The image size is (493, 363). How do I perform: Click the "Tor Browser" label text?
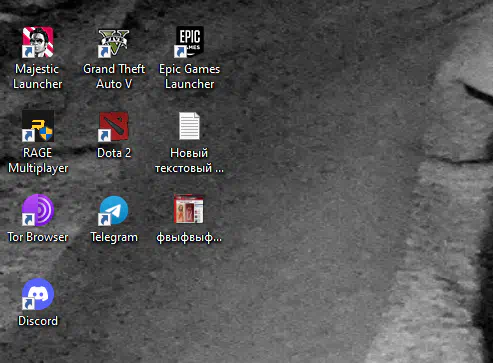38,237
